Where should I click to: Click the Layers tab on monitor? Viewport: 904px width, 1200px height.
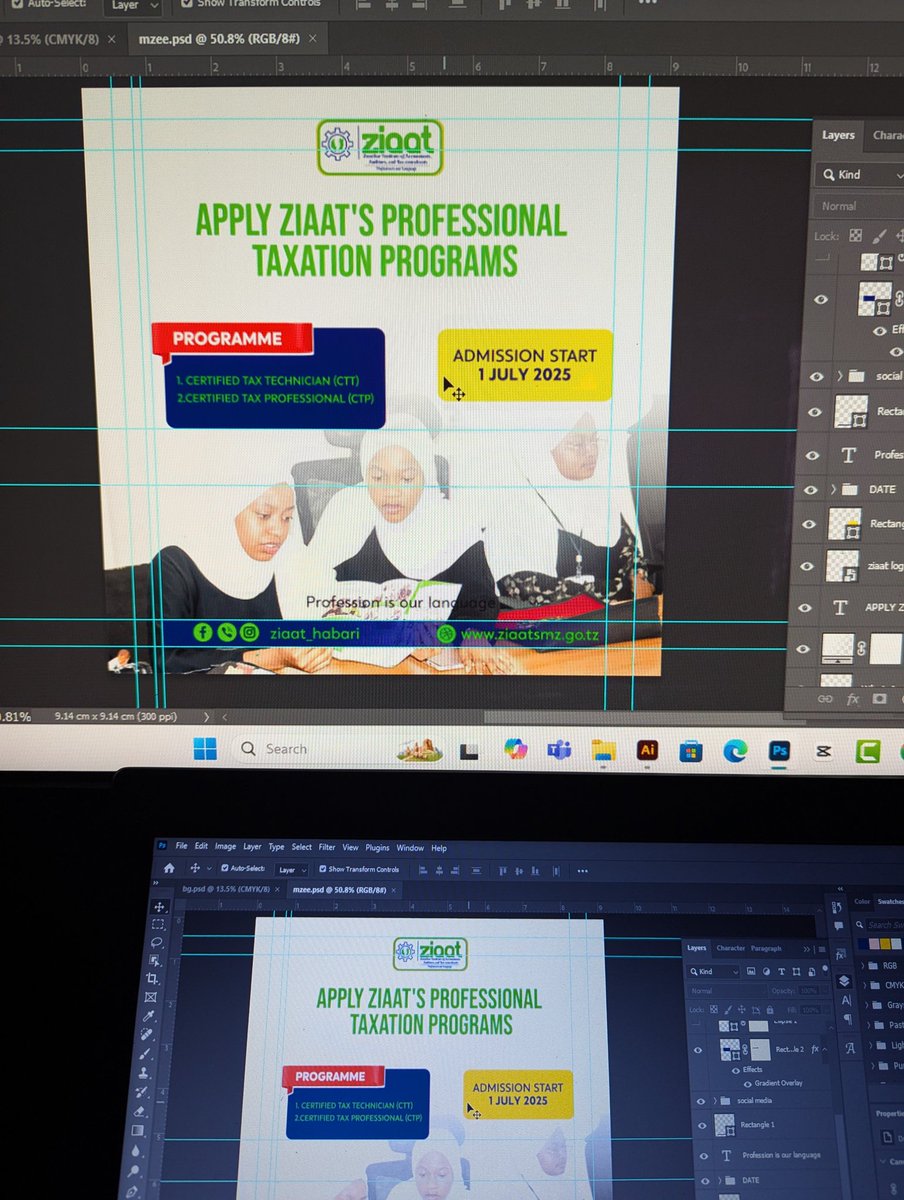838,135
